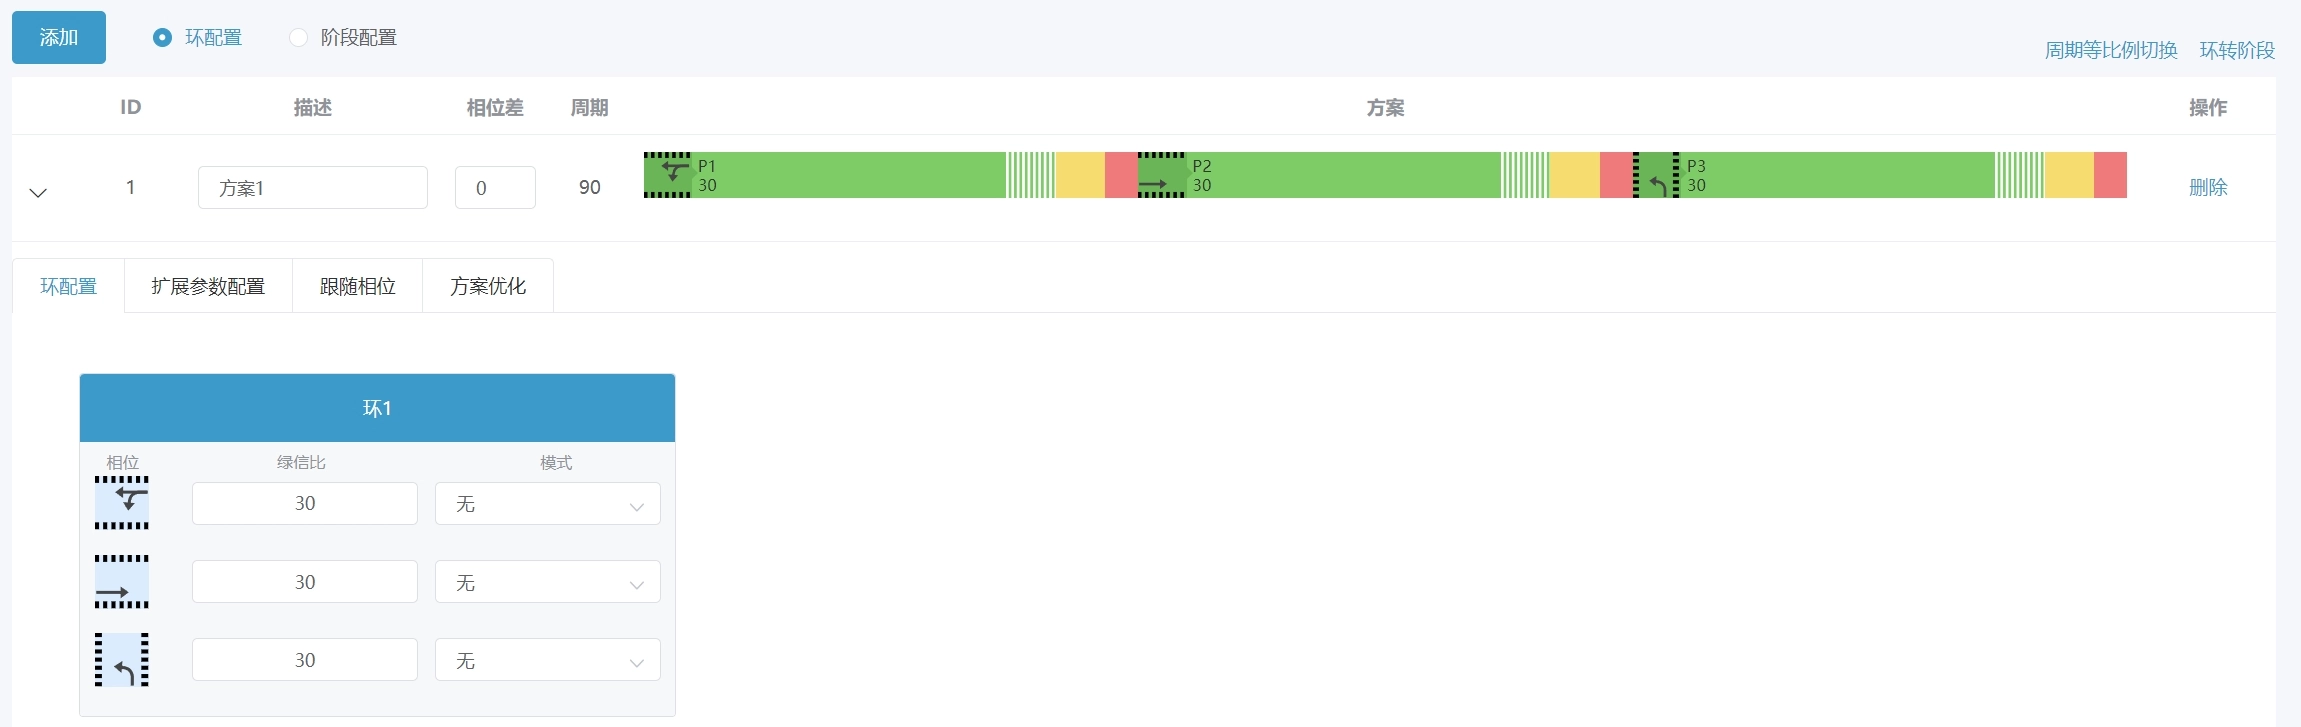Image resolution: width=2301 pixels, height=727 pixels.
Task: Select the 环配置 radio button
Action: [162, 38]
